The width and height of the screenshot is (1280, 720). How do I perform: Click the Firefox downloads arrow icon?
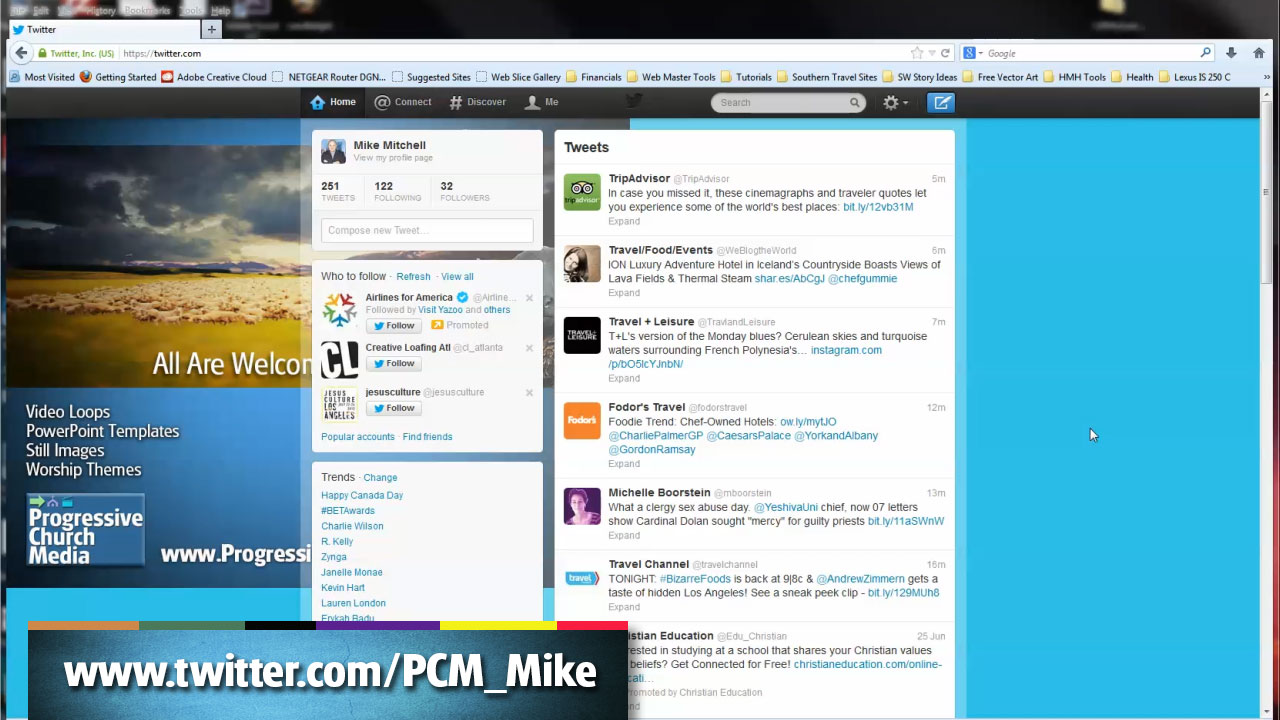(1231, 53)
